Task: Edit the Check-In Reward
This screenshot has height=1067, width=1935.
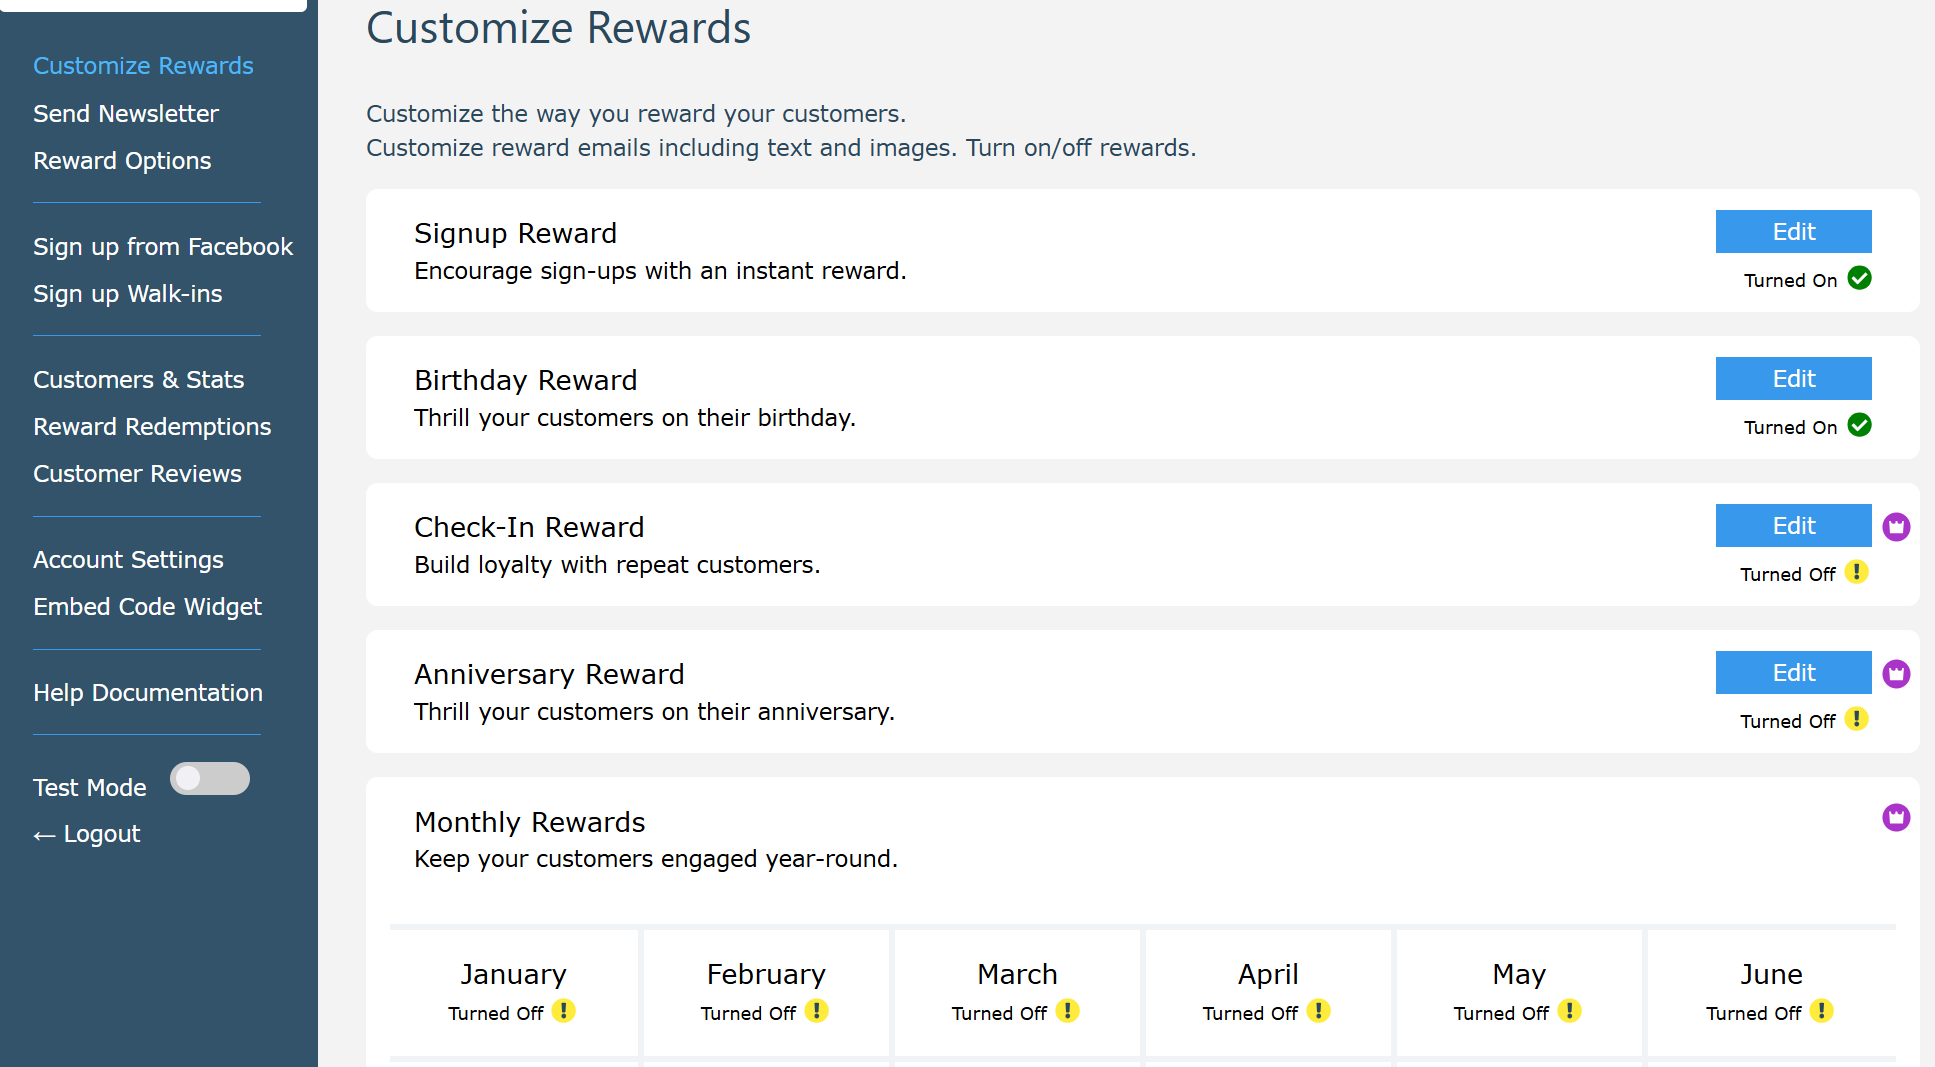Action: pyautogui.click(x=1793, y=526)
